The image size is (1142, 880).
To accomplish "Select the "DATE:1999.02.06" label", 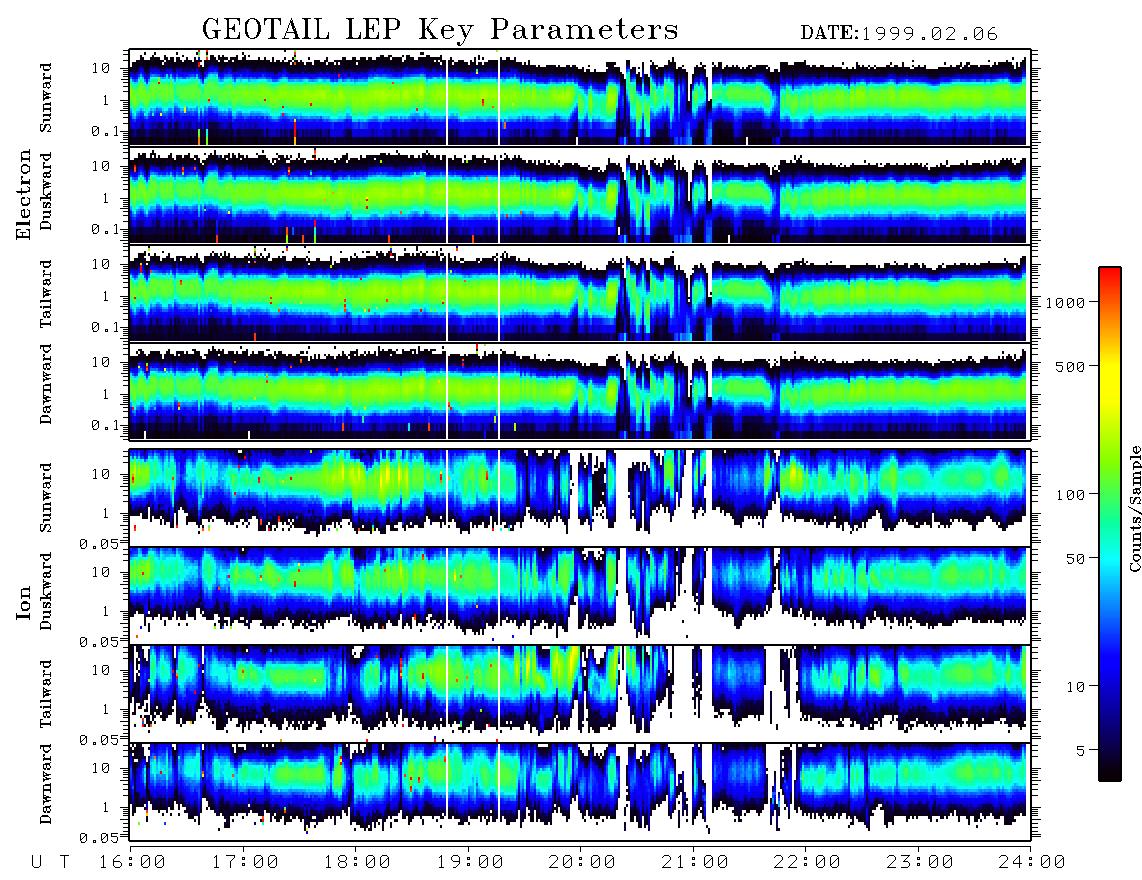I will coord(899,33).
